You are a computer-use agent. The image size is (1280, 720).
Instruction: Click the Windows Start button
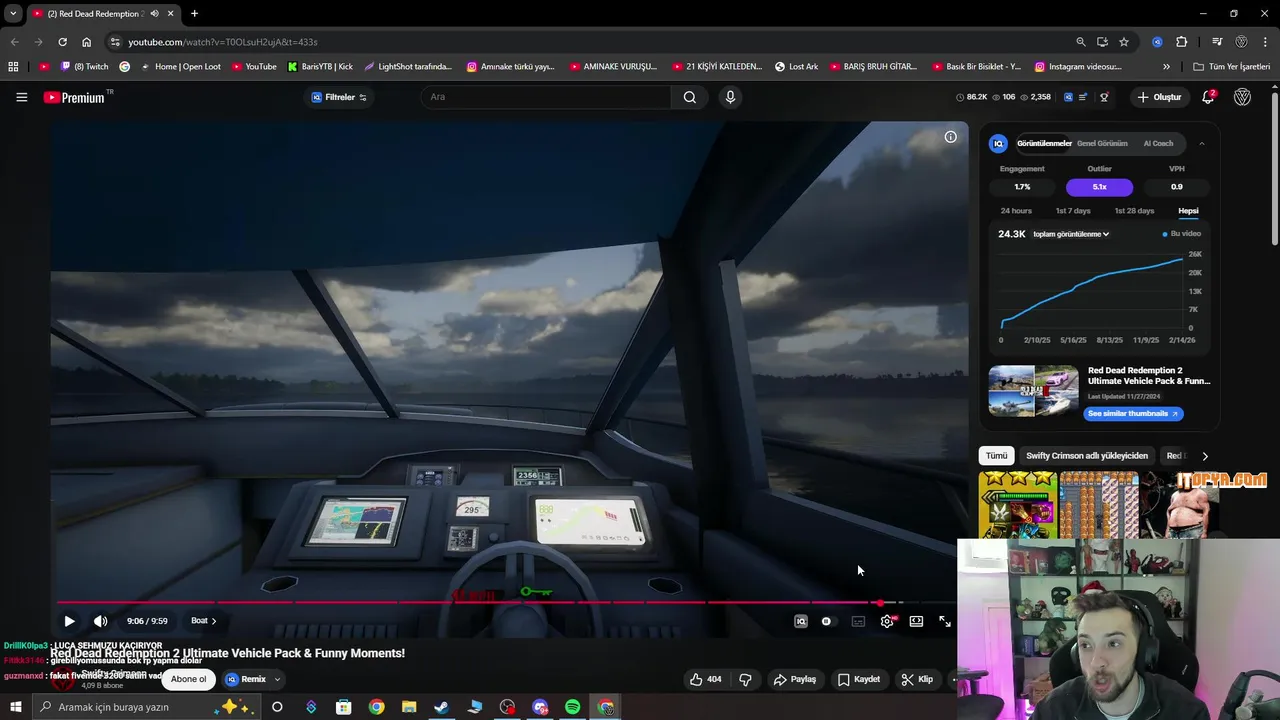coord(16,707)
